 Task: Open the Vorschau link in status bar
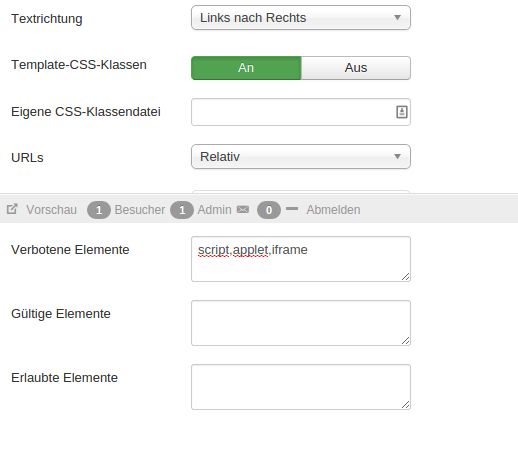pos(51,210)
